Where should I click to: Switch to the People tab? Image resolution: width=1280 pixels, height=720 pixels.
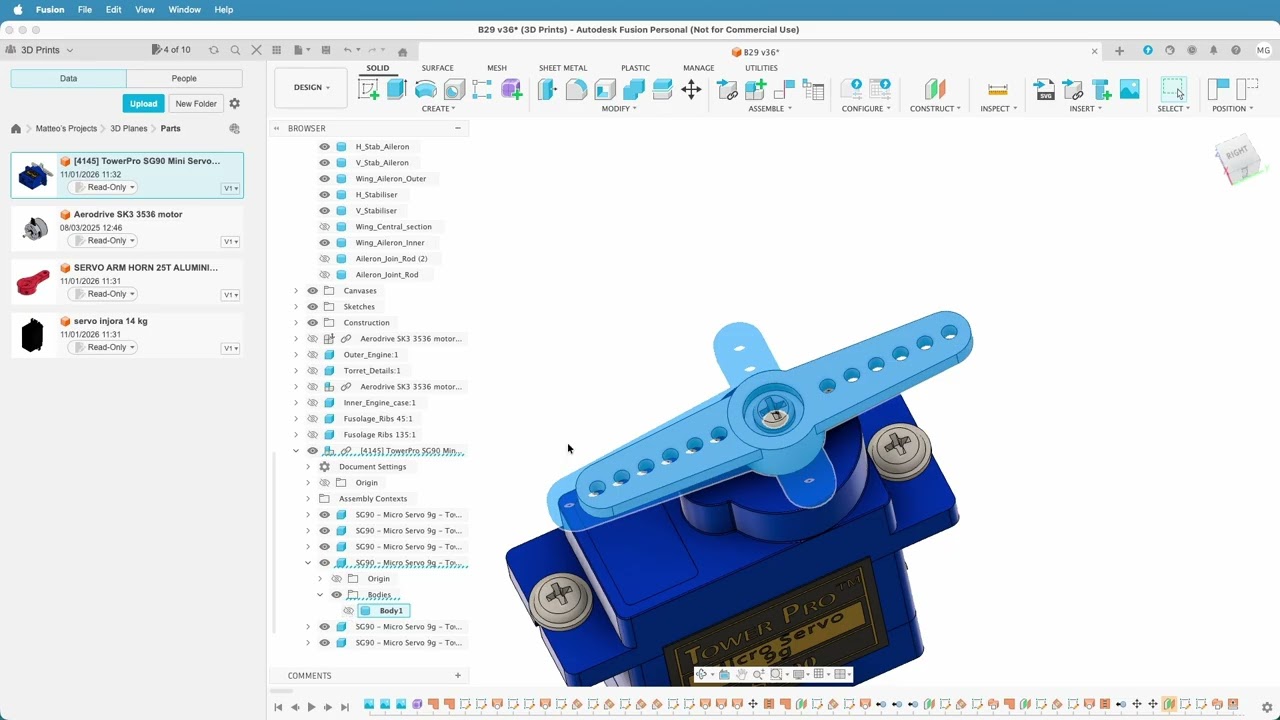click(x=184, y=78)
